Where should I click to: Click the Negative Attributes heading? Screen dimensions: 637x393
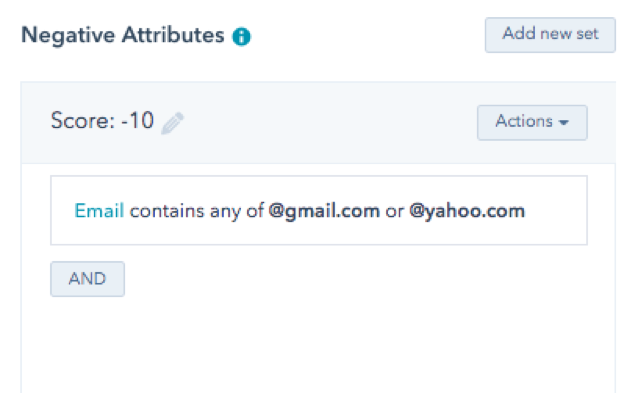click(123, 35)
